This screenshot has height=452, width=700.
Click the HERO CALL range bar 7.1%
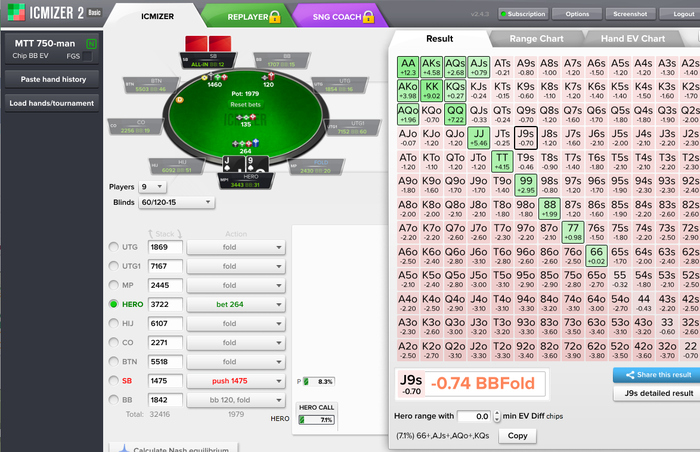[317, 420]
